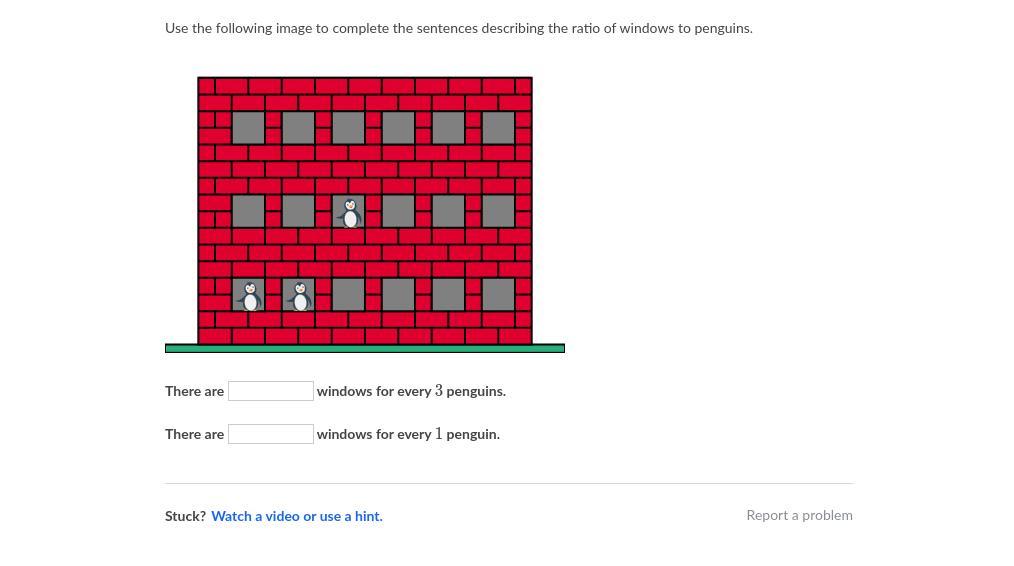
Task: Click the fourth gray window in the middle row
Action: tap(398, 212)
